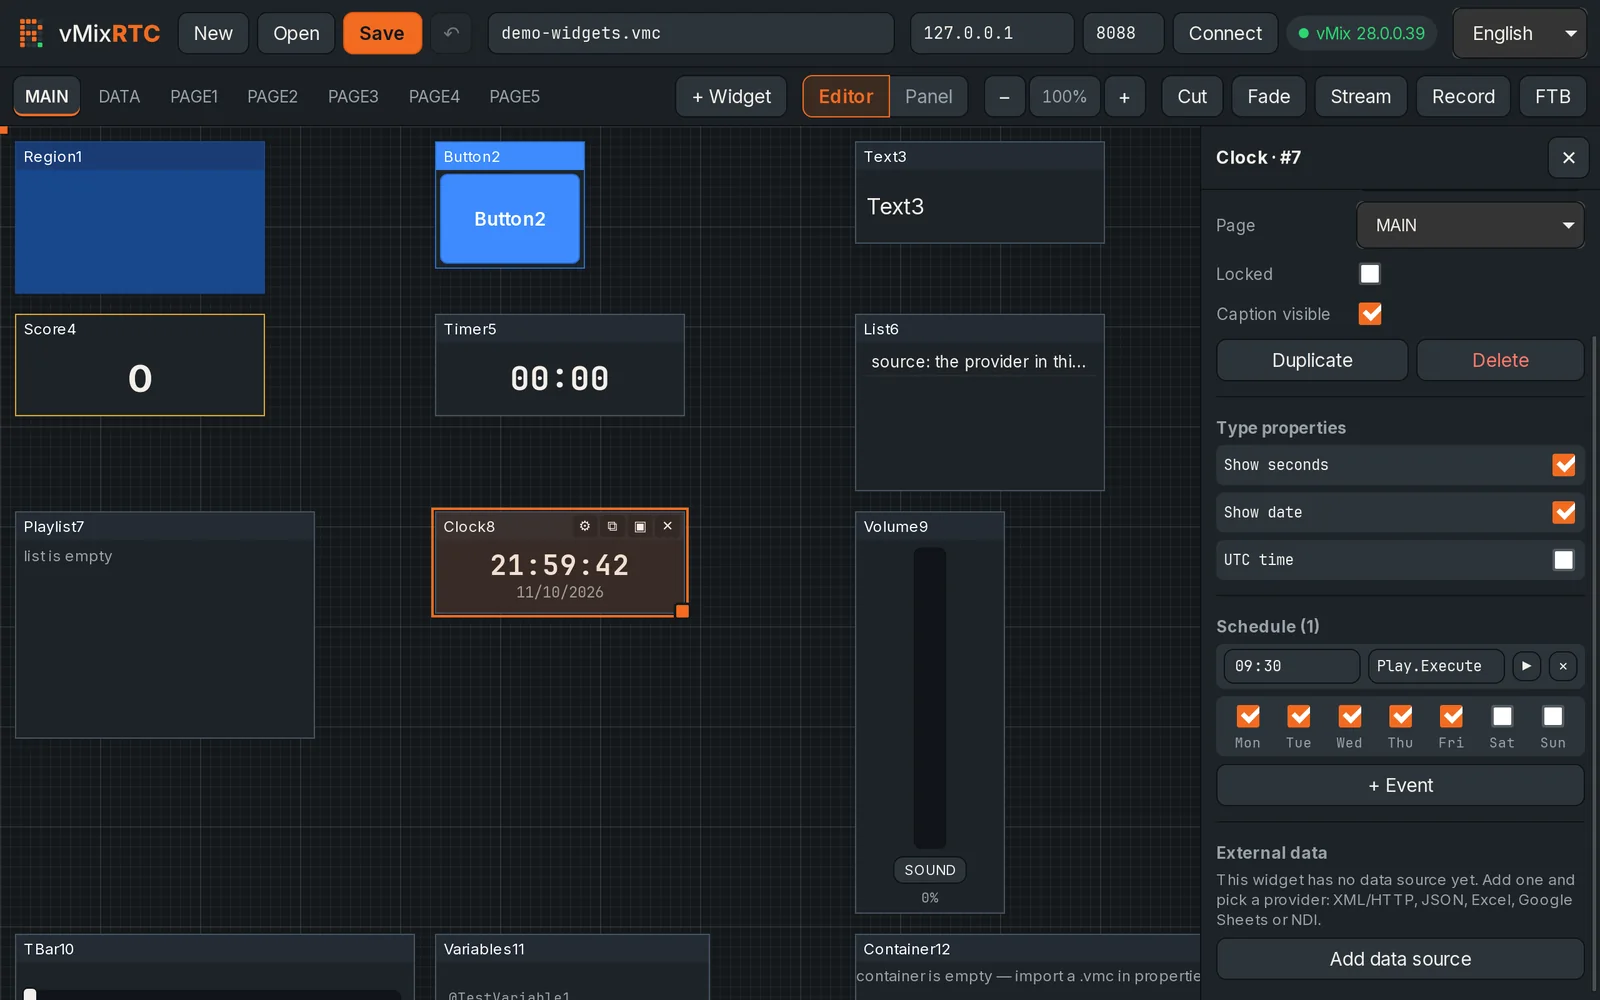Image resolution: width=1600 pixels, height=1000 pixels.
Task: Uncheck Caption visible
Action: [x=1370, y=314]
